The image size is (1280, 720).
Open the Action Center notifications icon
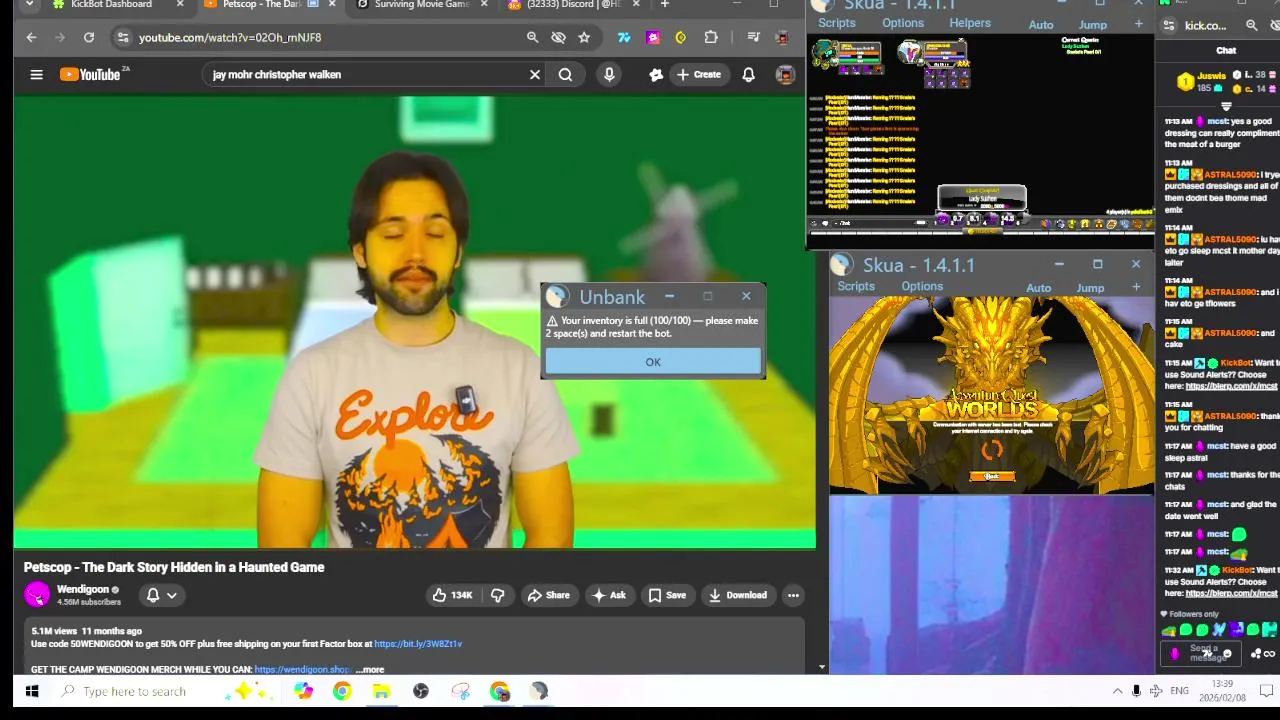[1266, 691]
